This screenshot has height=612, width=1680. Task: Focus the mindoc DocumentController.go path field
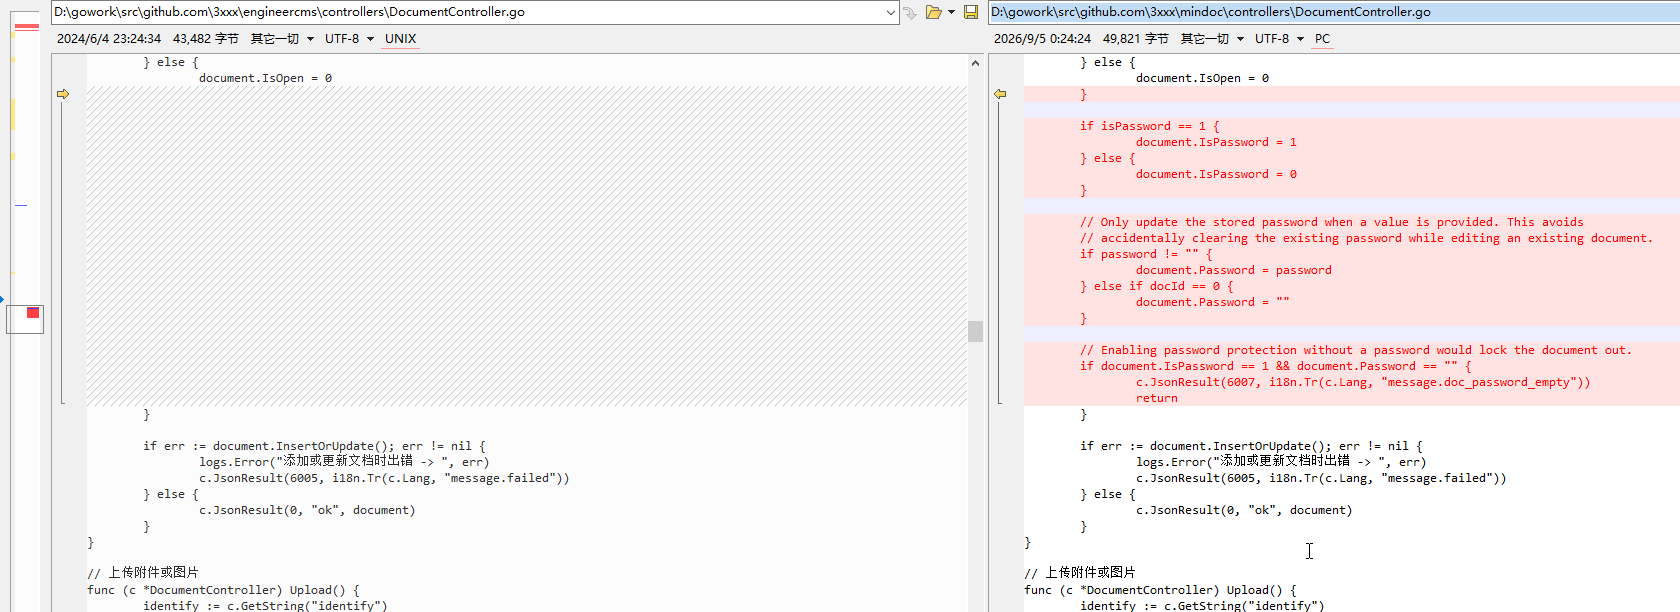pos(1334,12)
